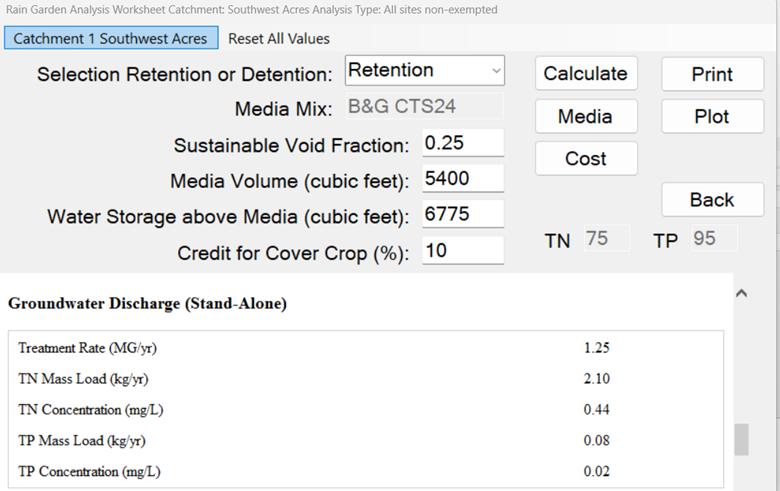Click Reset All Values
Screen dimensions: 780x491
pyautogui.click(x=279, y=38)
